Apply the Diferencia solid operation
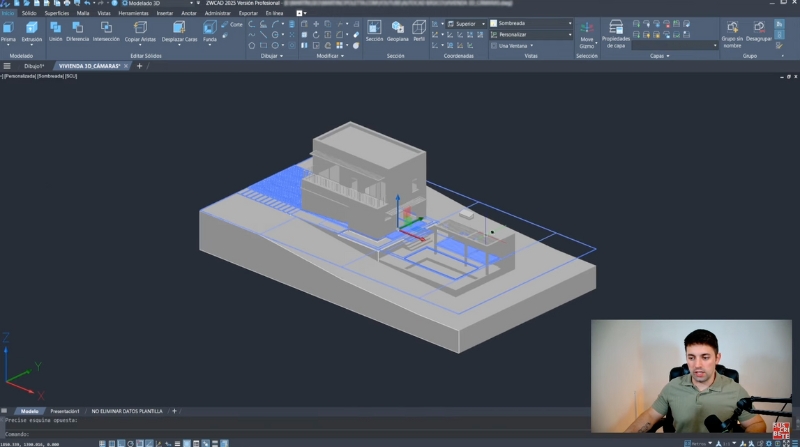This screenshot has height=447, width=800. (77, 29)
